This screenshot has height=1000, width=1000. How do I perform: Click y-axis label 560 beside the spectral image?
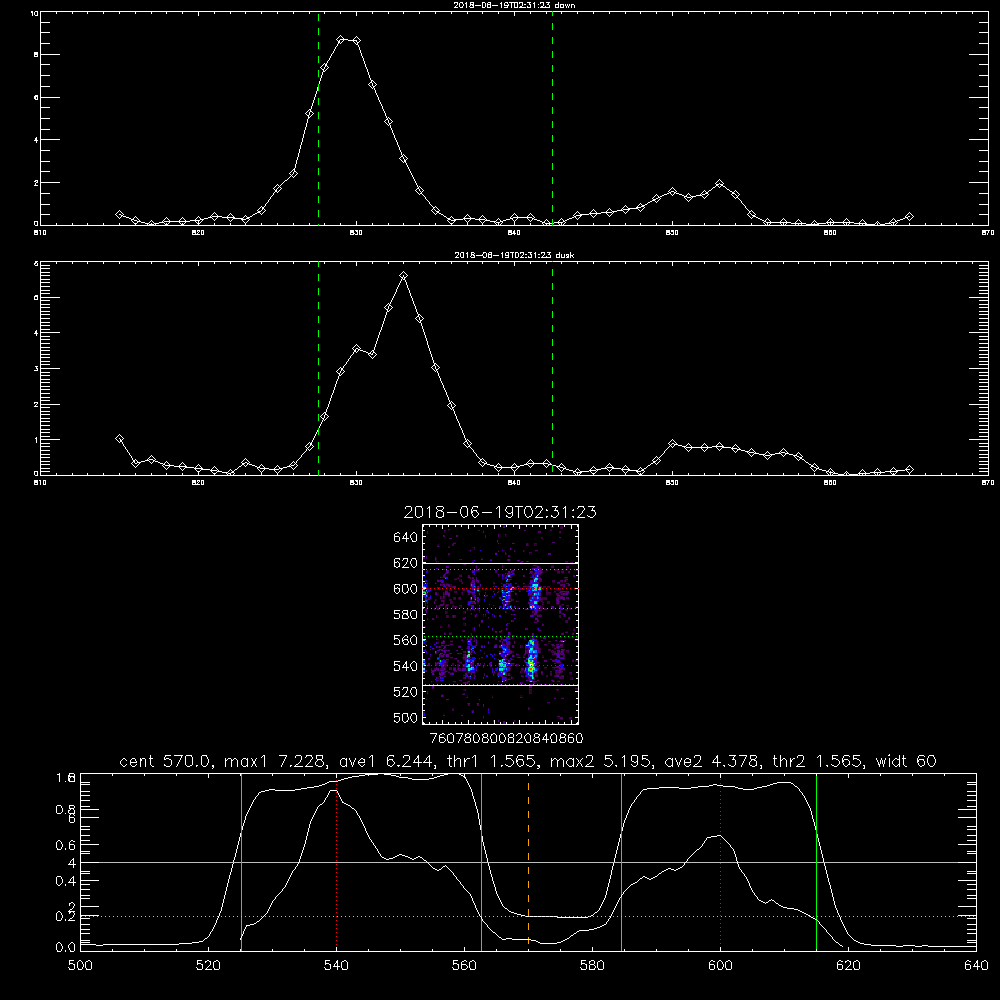pos(406,640)
